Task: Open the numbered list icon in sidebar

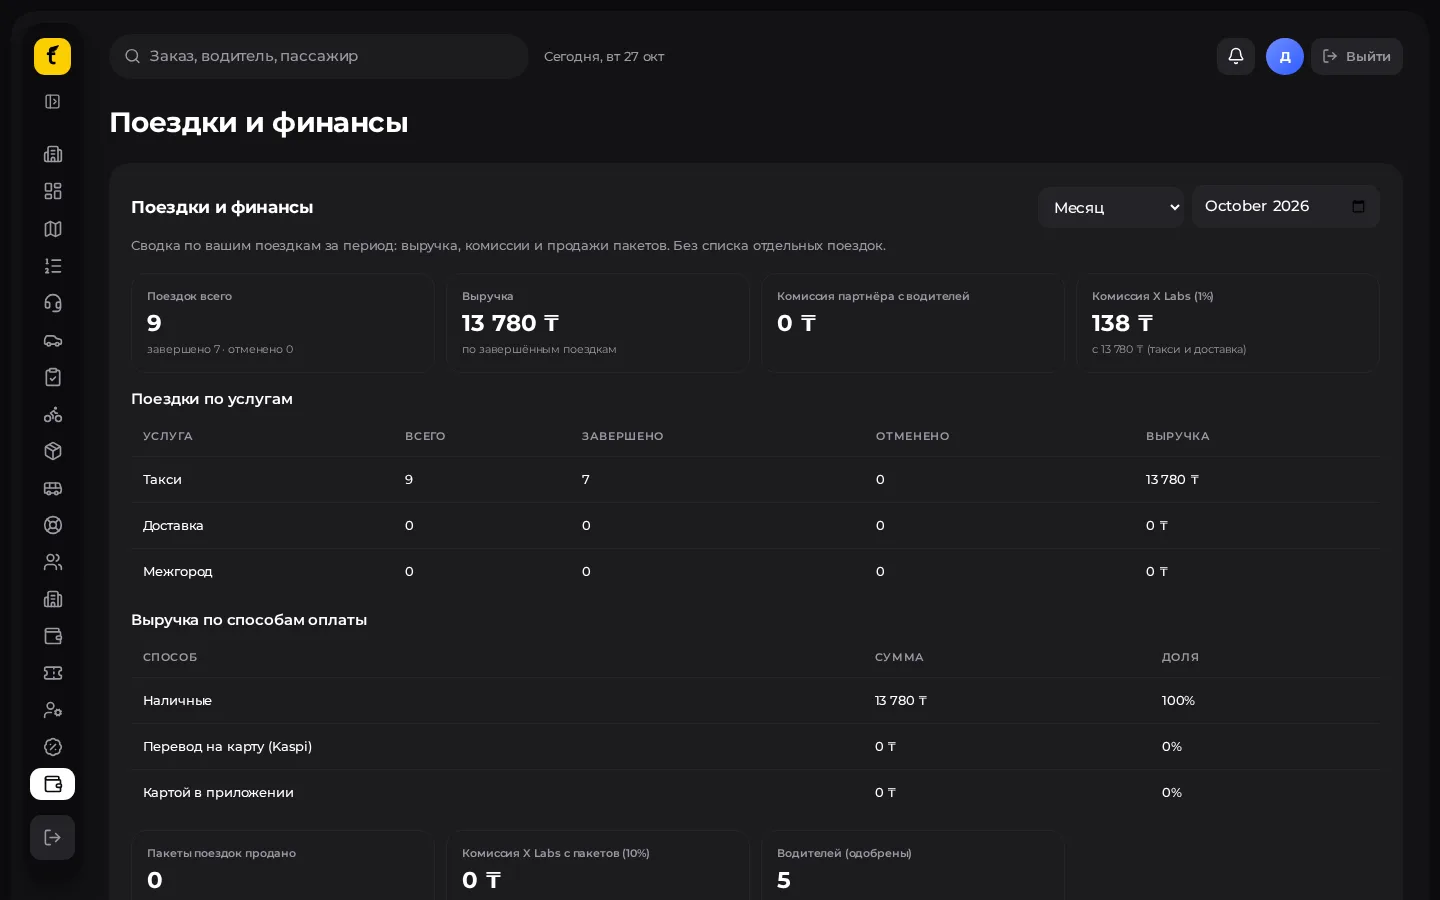Action: 53,266
